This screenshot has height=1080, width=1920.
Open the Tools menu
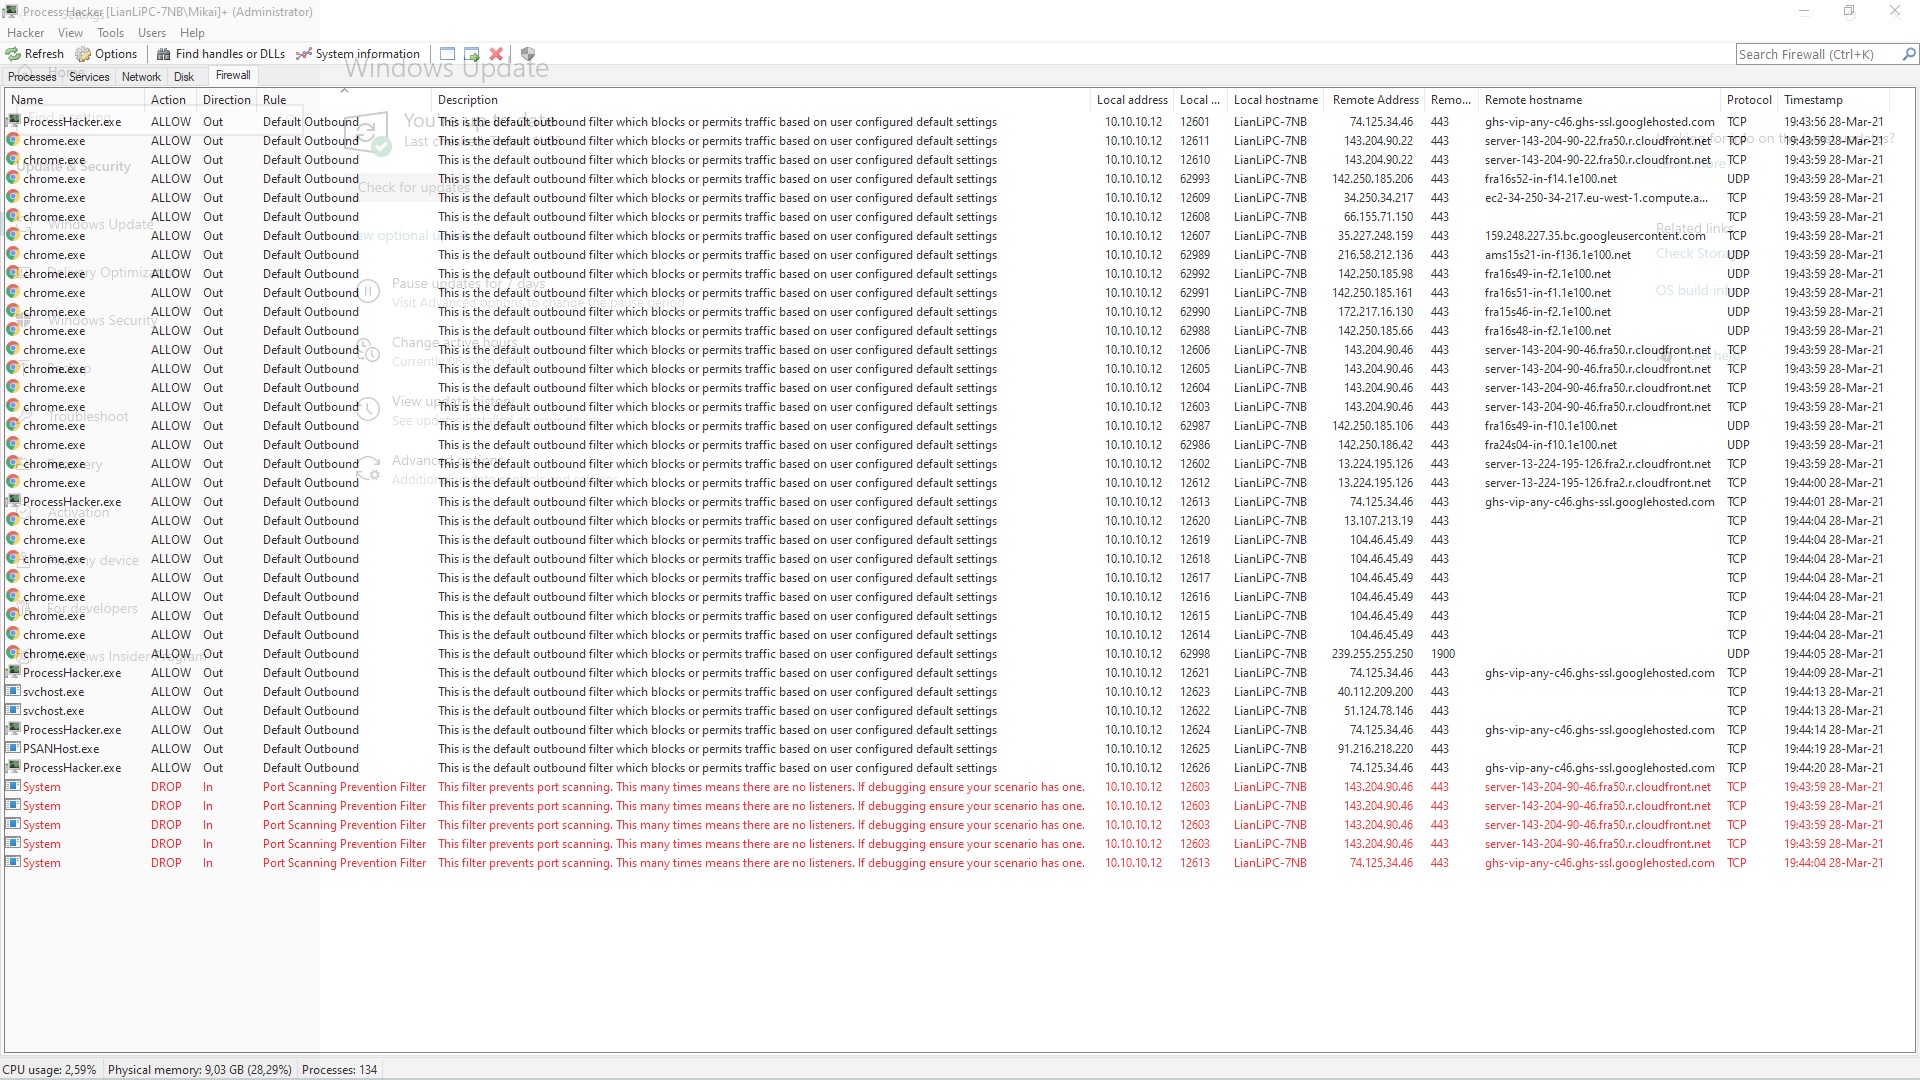110,33
